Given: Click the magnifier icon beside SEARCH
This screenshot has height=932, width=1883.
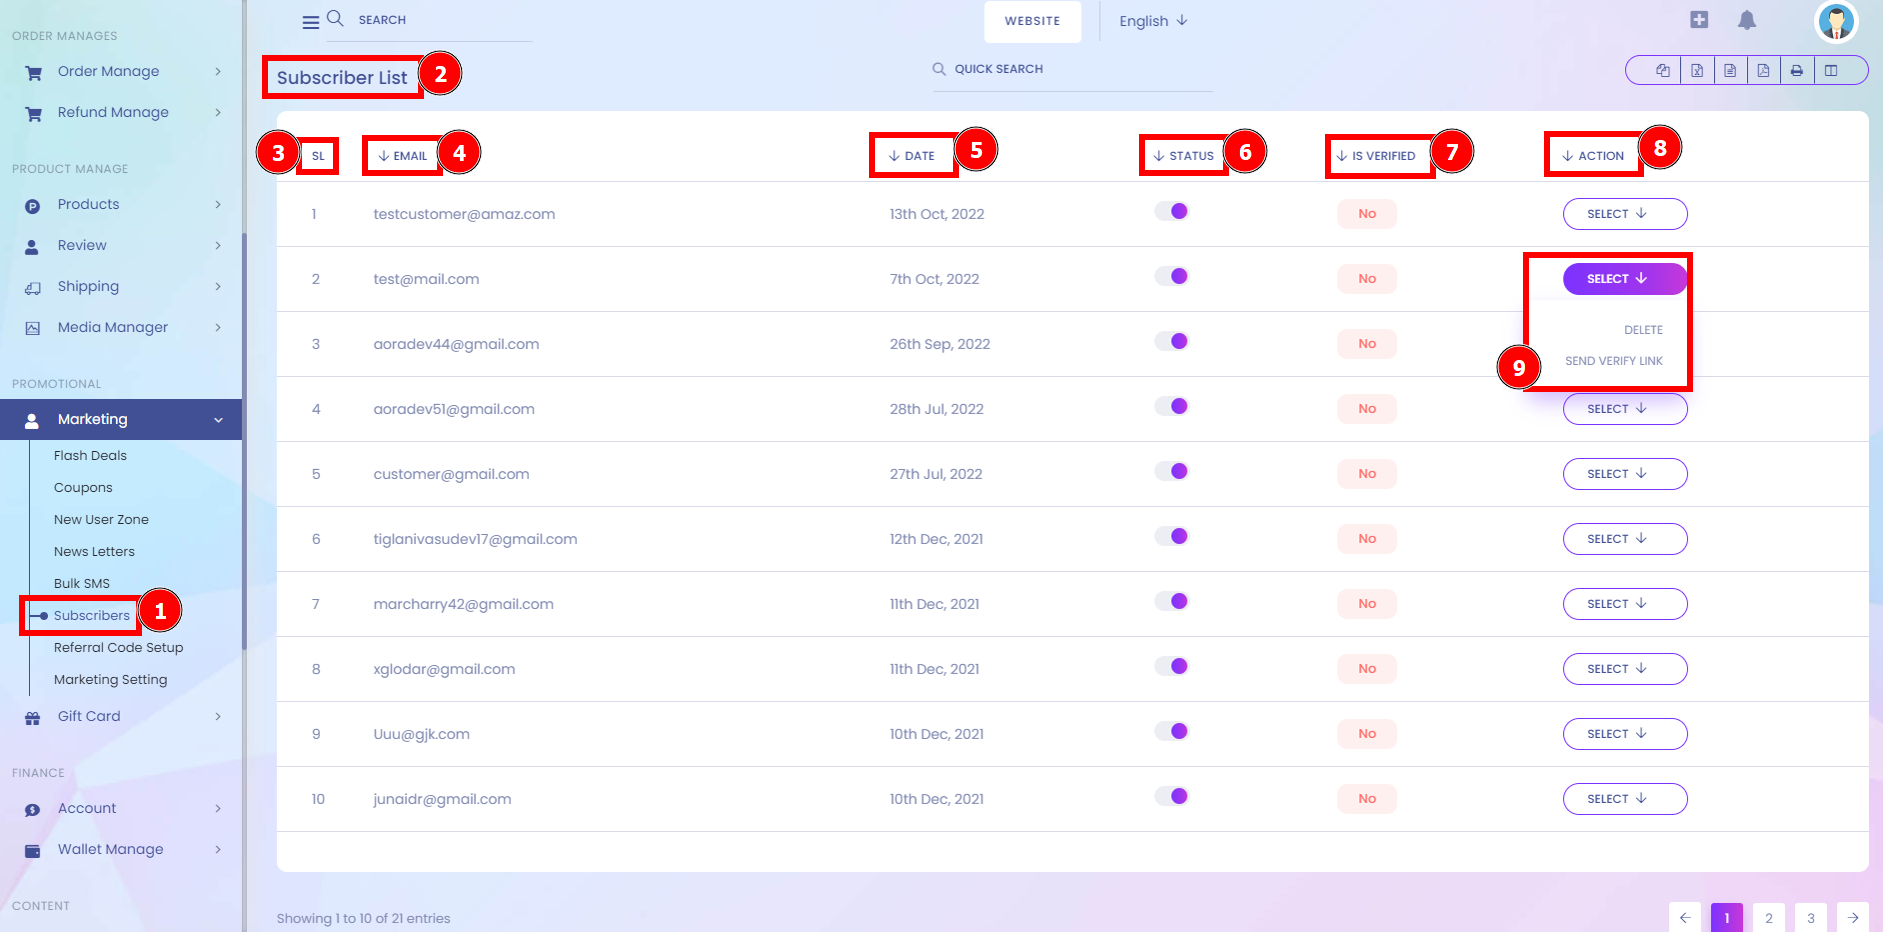Looking at the screenshot, I should [x=335, y=18].
